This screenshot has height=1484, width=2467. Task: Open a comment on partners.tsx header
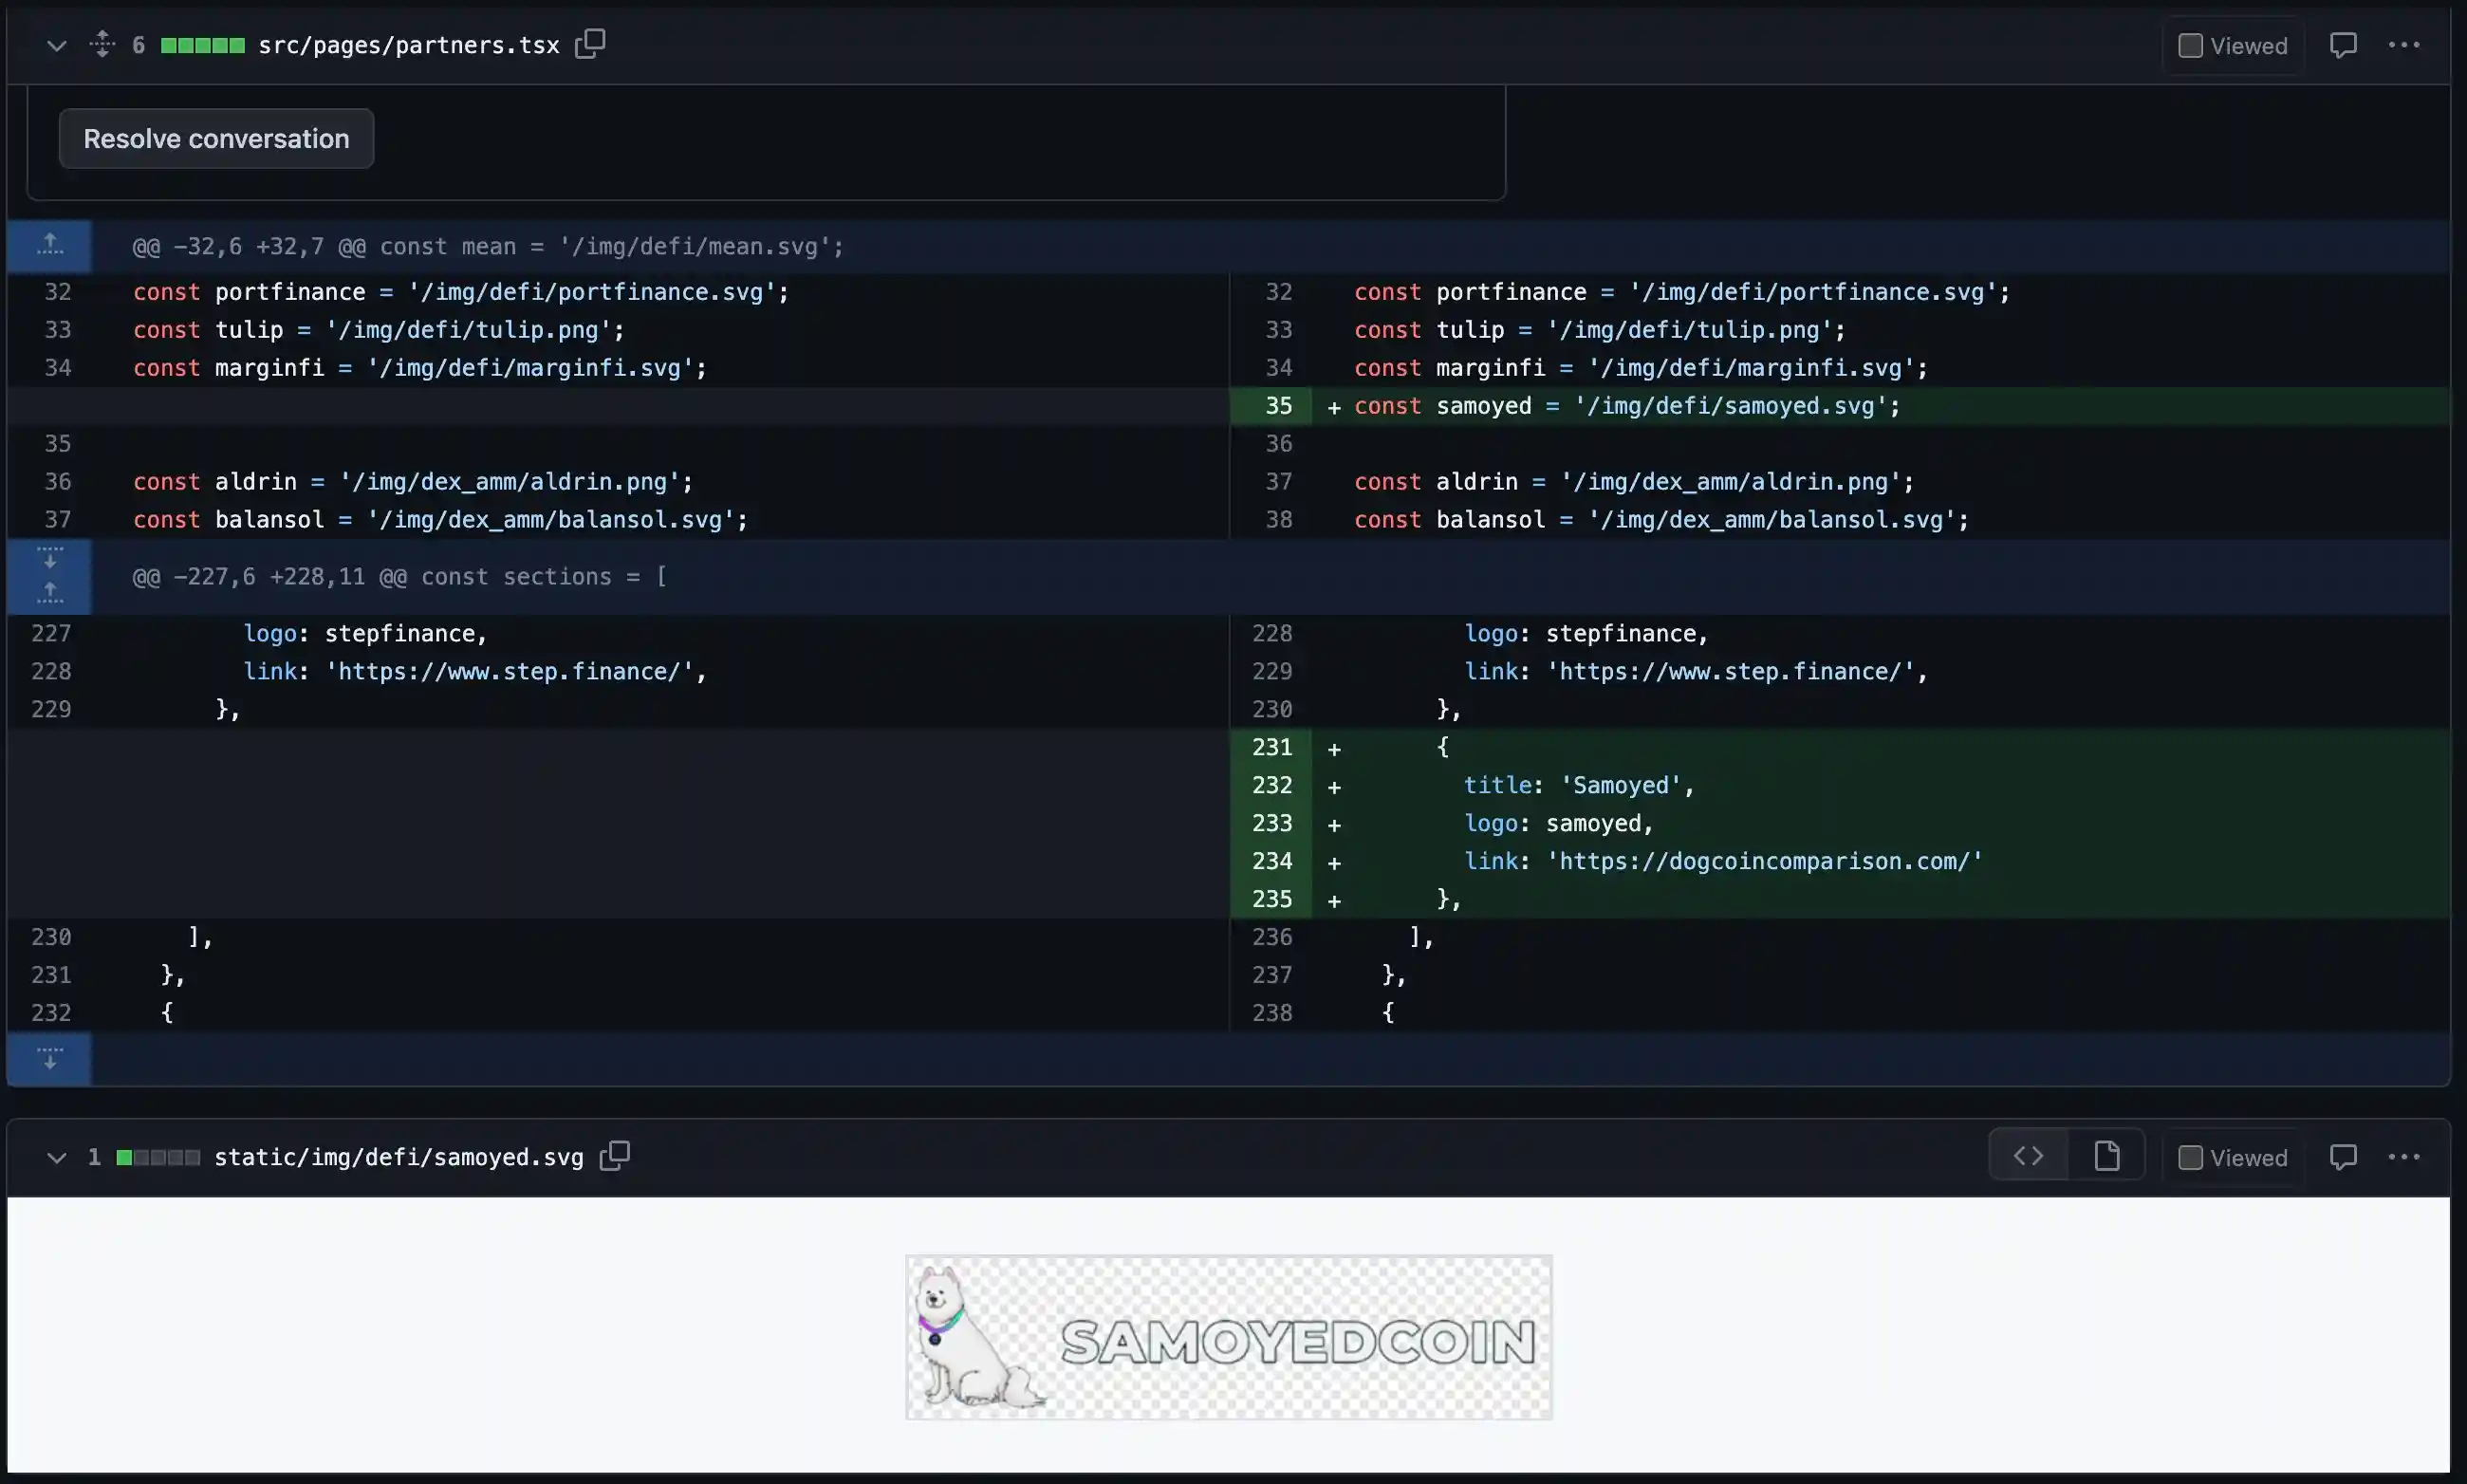click(2343, 44)
